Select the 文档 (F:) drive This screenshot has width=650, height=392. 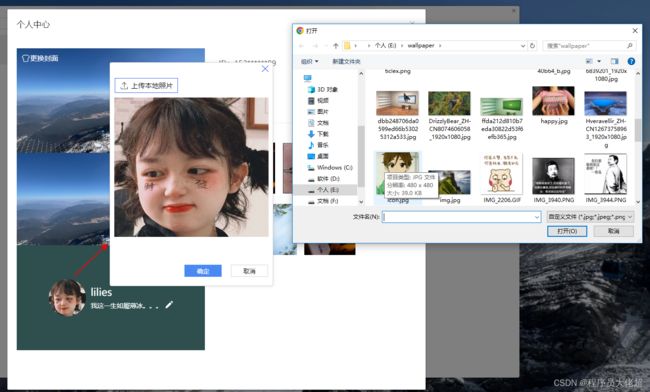pos(323,201)
